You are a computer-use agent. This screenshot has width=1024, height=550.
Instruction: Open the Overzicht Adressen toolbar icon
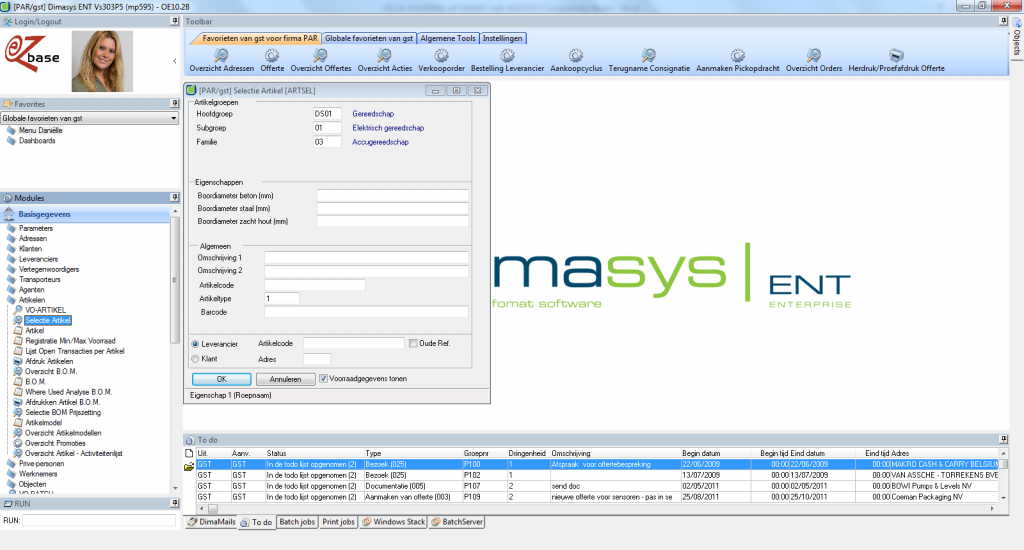[x=221, y=56]
